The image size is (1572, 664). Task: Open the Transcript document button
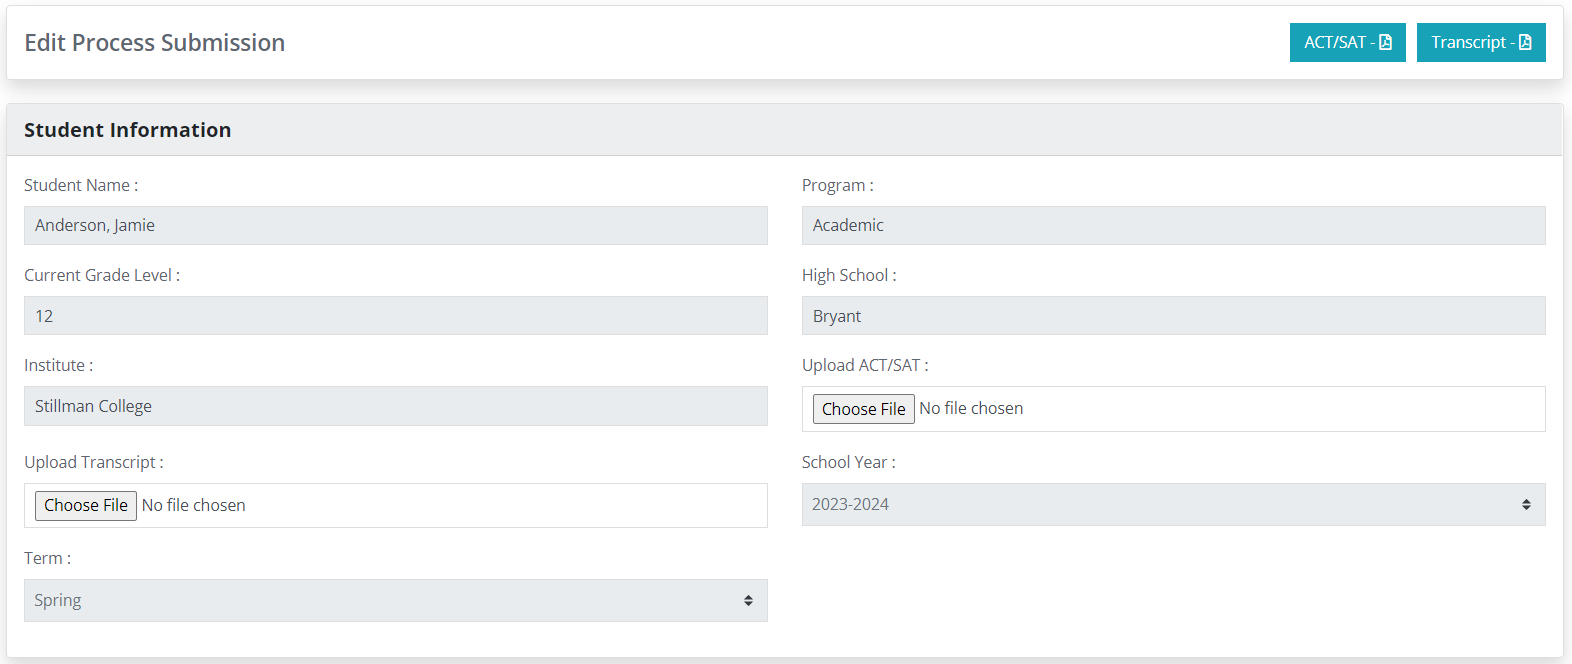point(1470,42)
